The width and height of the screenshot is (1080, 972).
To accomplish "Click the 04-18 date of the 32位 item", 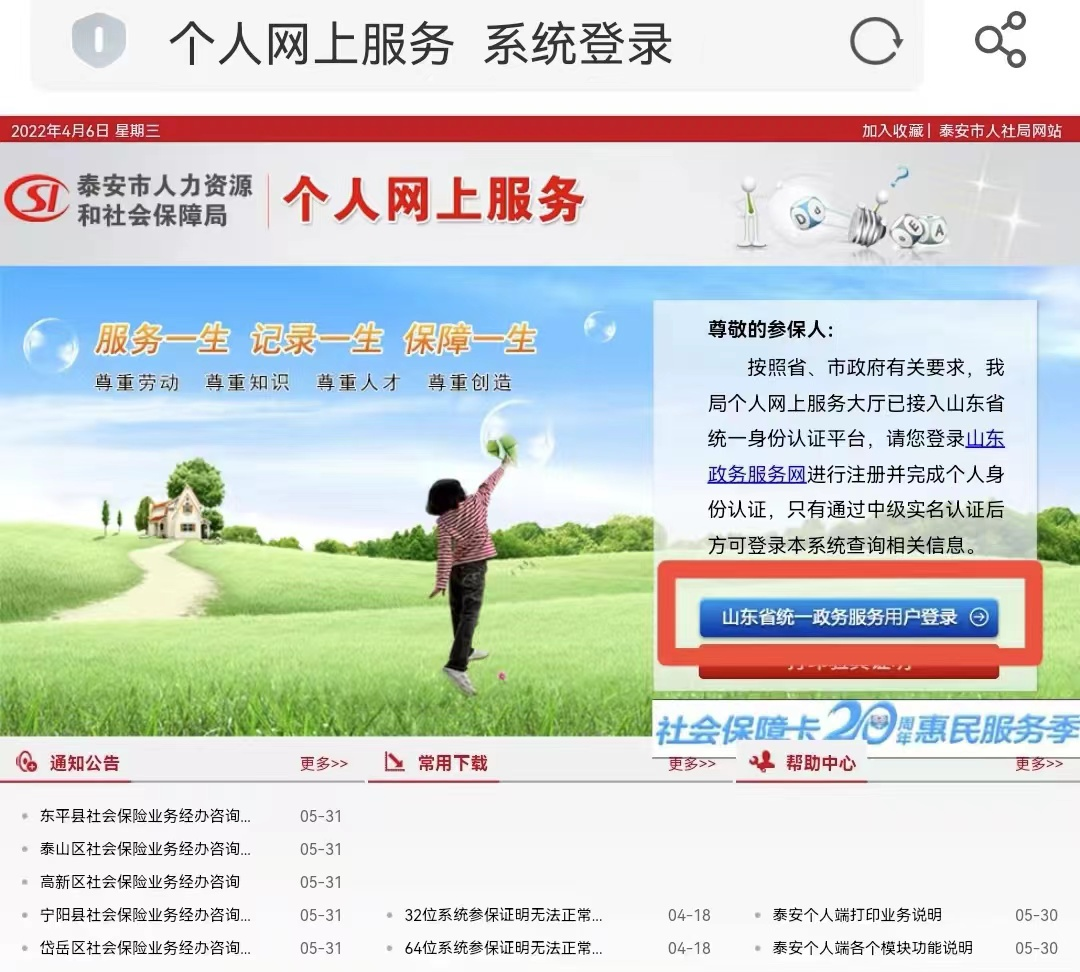I will tap(689, 915).
